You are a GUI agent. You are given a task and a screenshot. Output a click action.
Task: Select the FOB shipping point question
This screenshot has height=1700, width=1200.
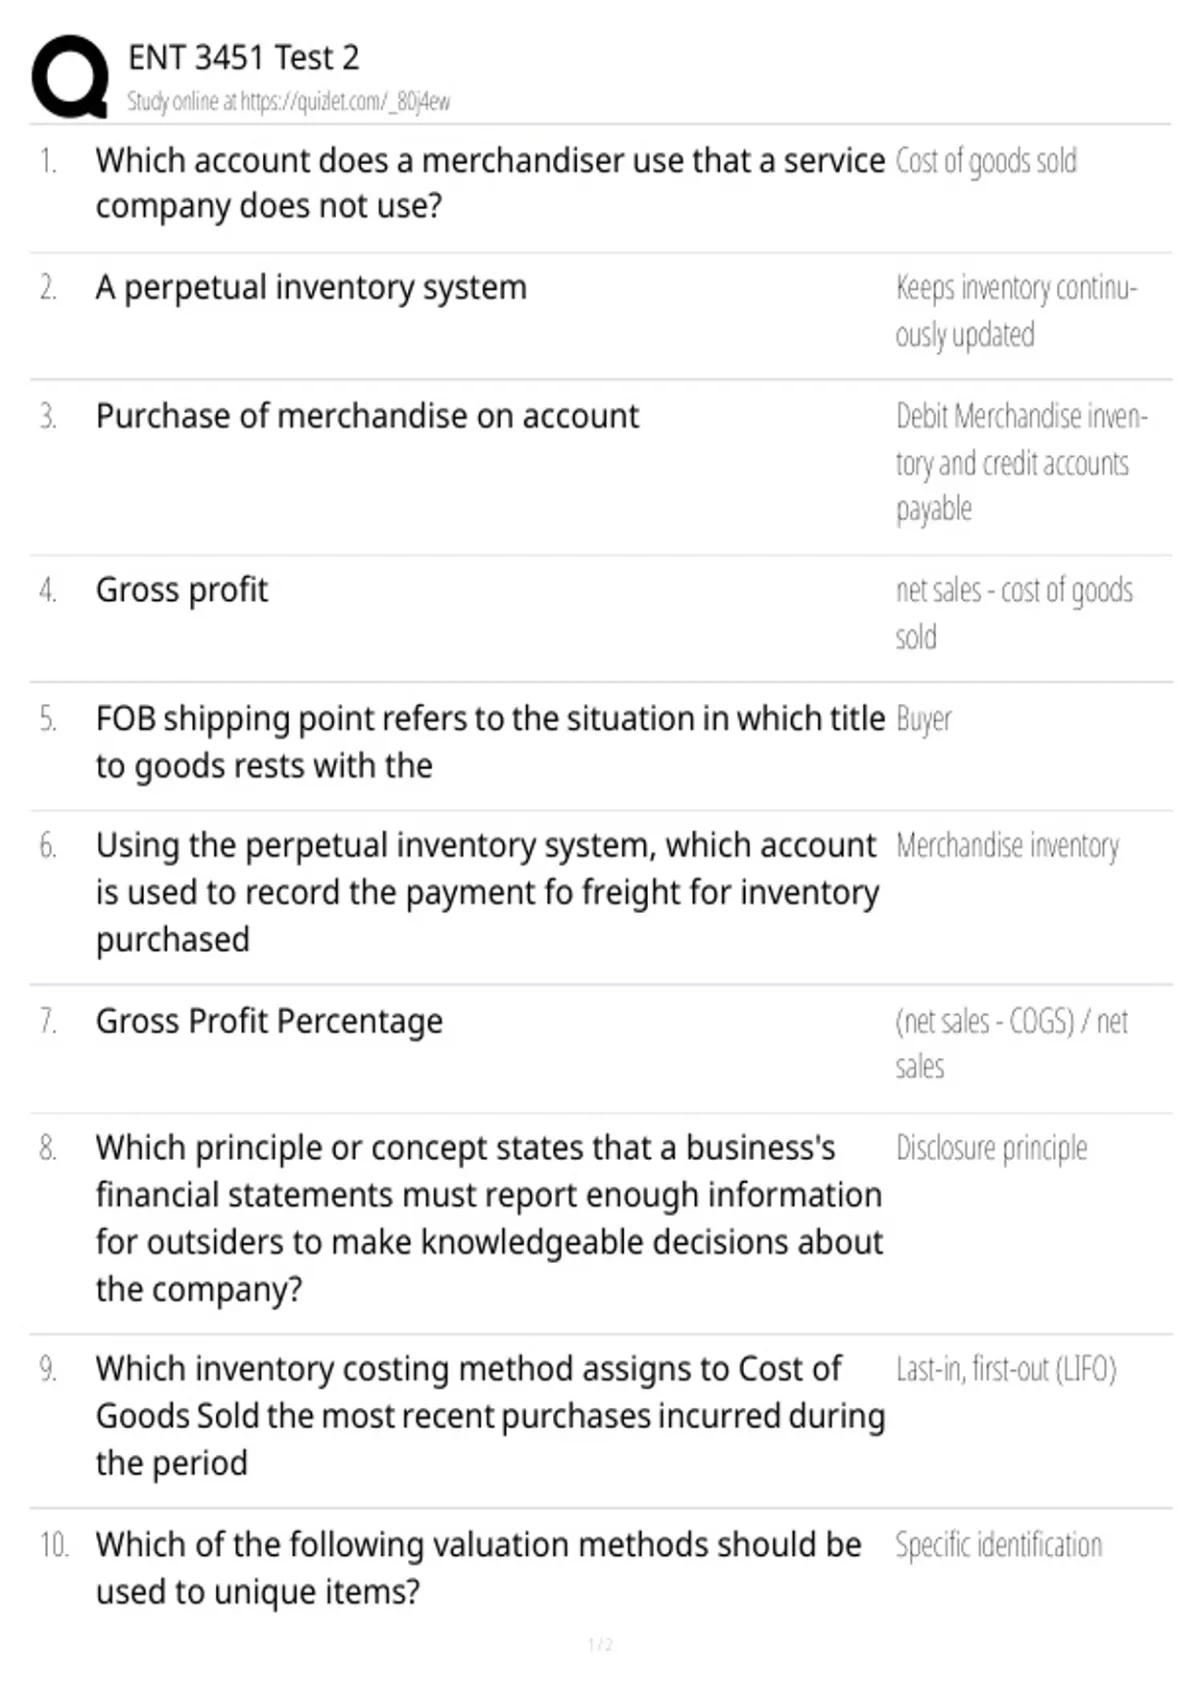pos(490,742)
